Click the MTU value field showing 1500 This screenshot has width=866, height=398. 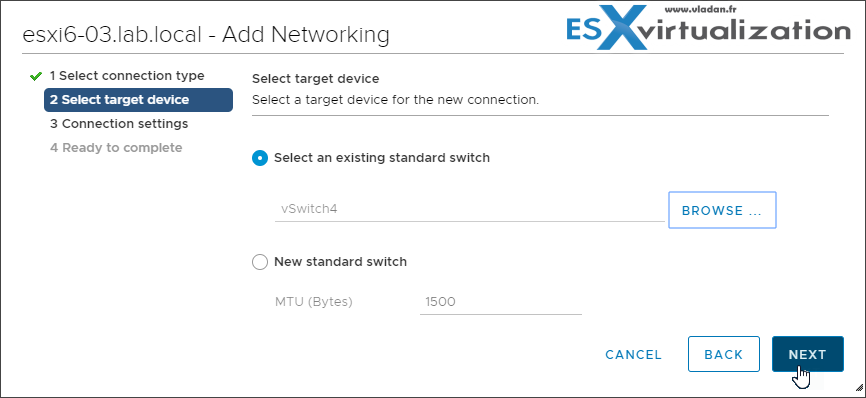click(x=500, y=302)
